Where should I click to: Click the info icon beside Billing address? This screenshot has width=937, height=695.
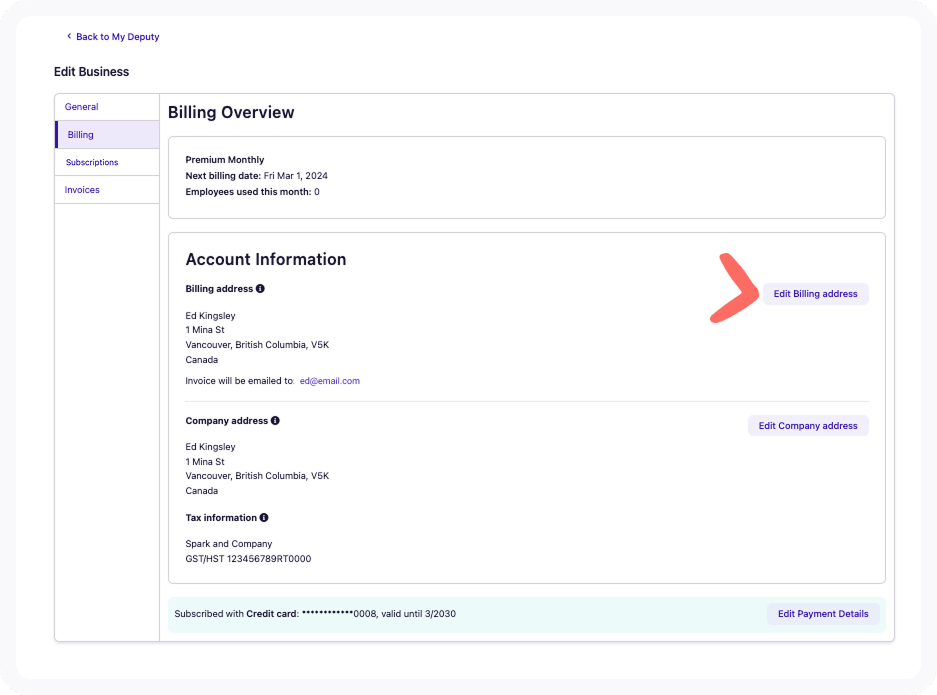click(x=260, y=289)
